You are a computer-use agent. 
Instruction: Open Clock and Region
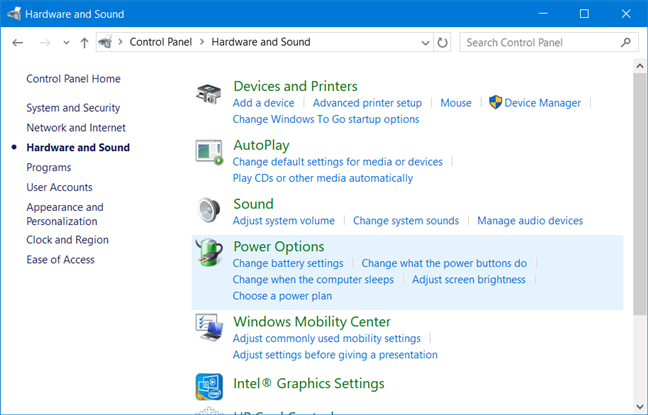pos(67,240)
